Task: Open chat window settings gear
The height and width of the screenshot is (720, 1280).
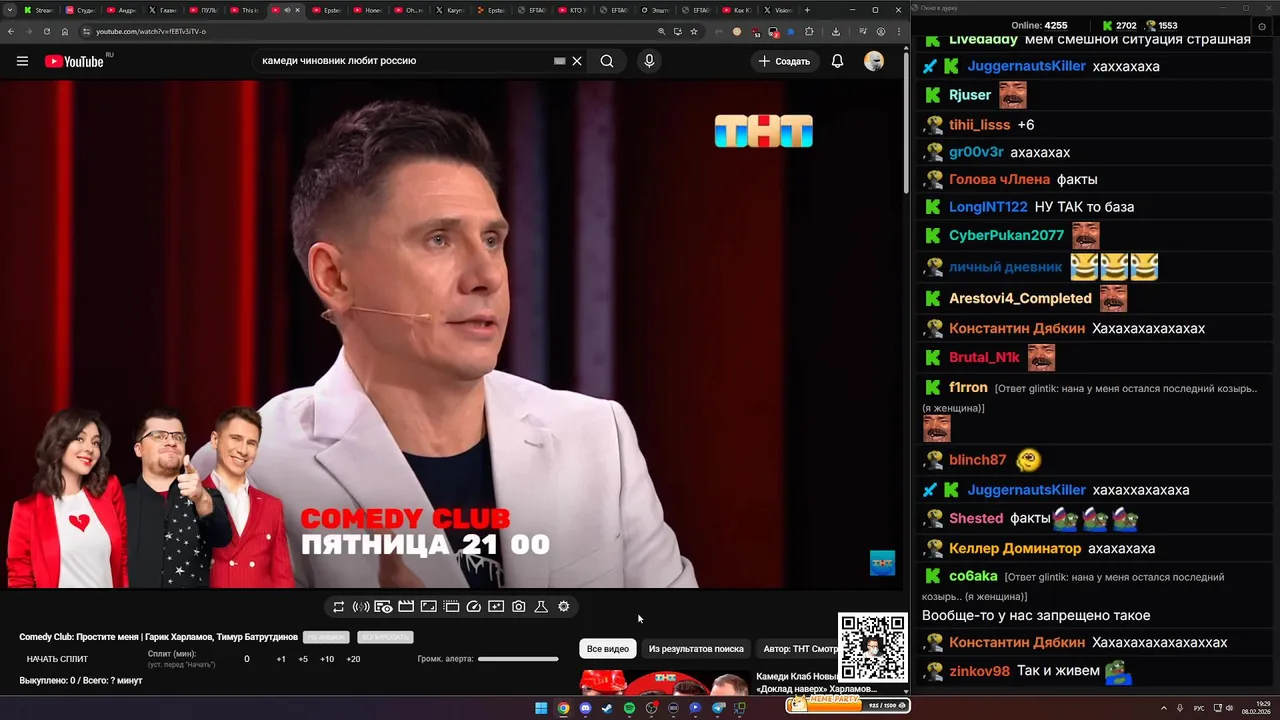Action: [x=1261, y=26]
